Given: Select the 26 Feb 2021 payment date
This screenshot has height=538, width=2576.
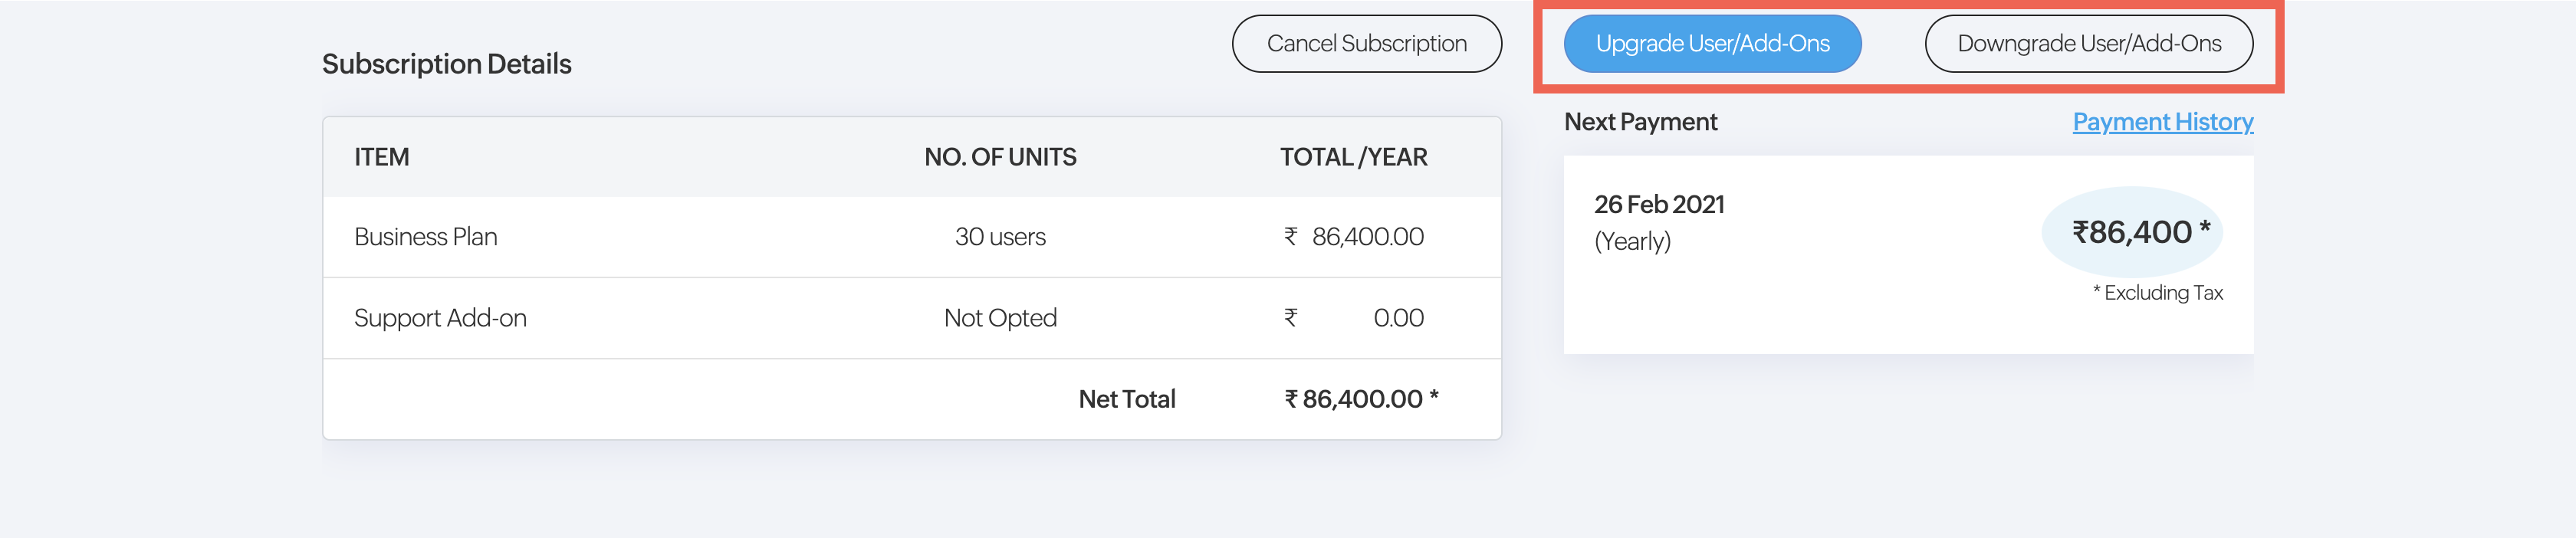Looking at the screenshot, I should point(1659,205).
